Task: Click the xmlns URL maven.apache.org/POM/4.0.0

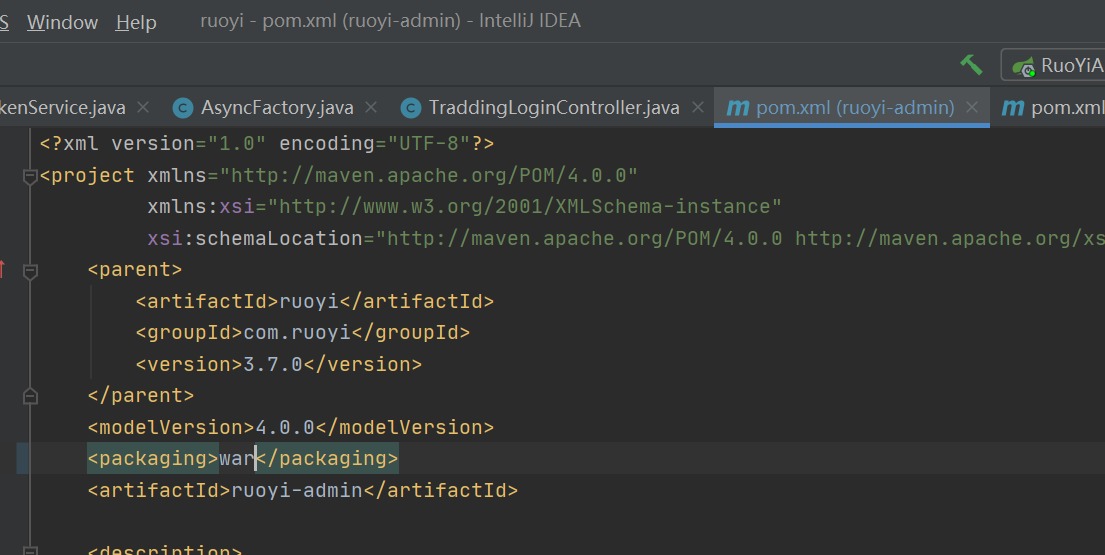Action: tap(428, 175)
